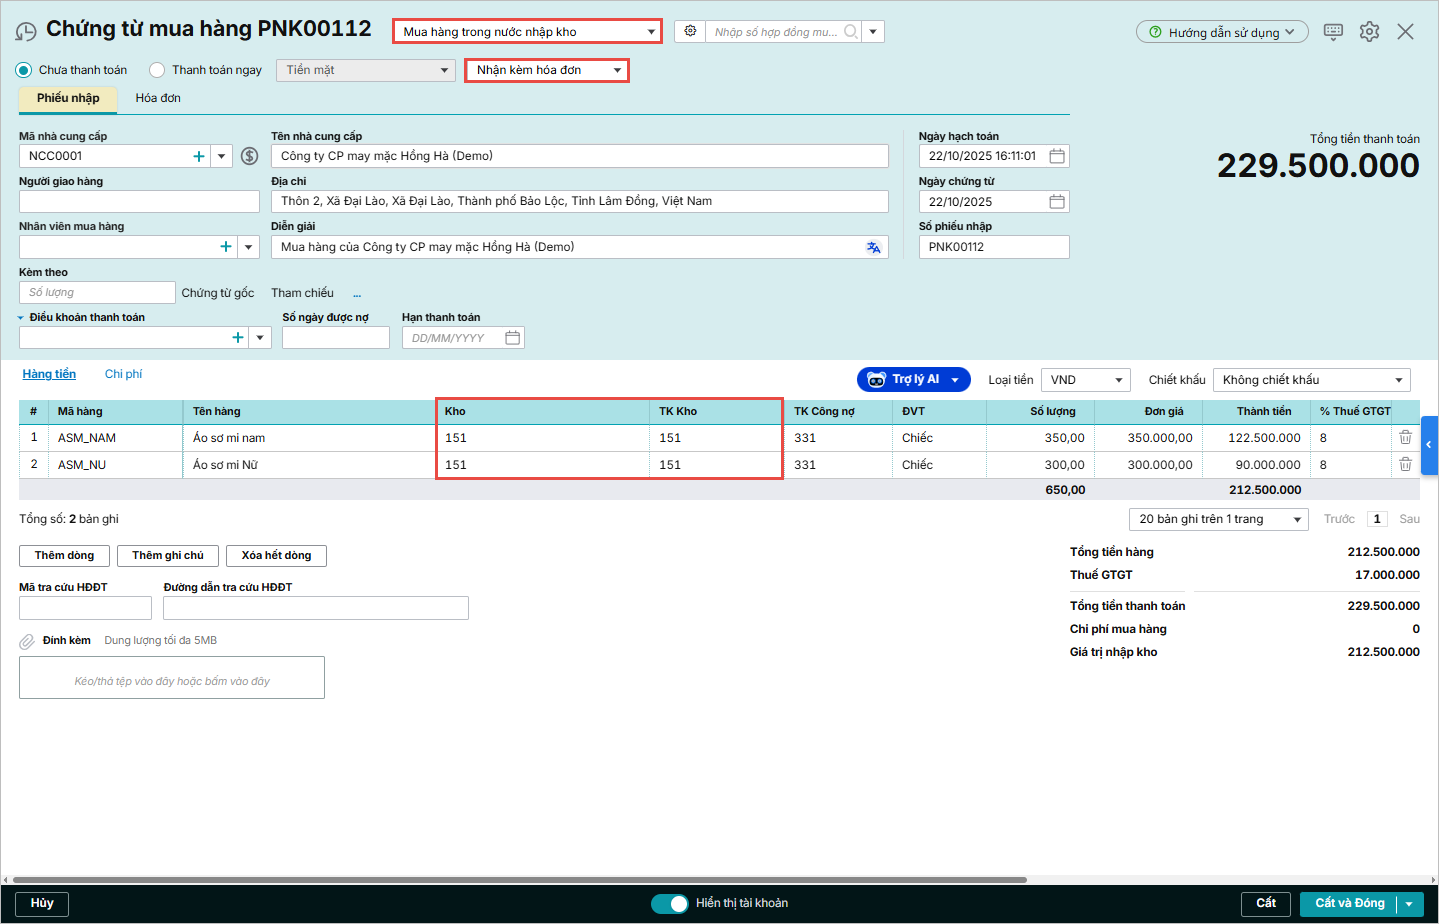Add new supplier with plus icon
Viewport: 1439px width, 924px height.
tap(199, 156)
